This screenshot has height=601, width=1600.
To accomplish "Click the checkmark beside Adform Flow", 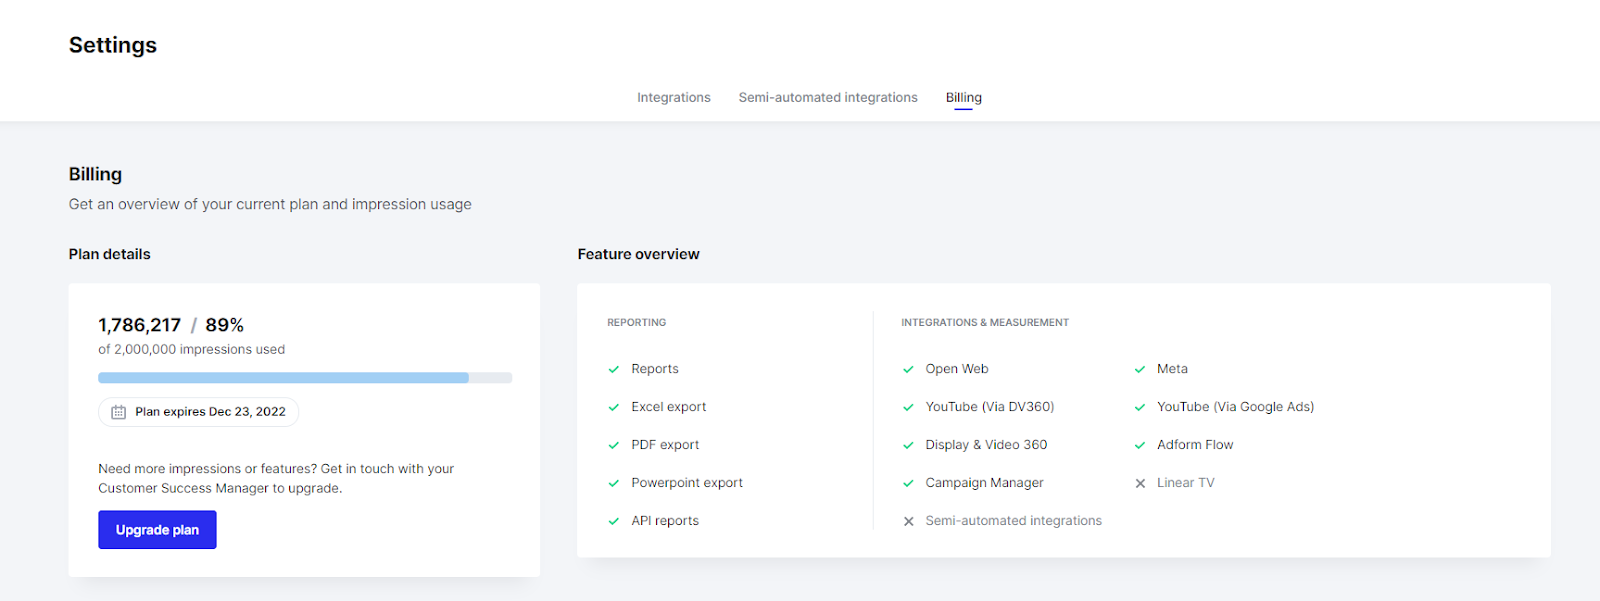I will (1140, 445).
